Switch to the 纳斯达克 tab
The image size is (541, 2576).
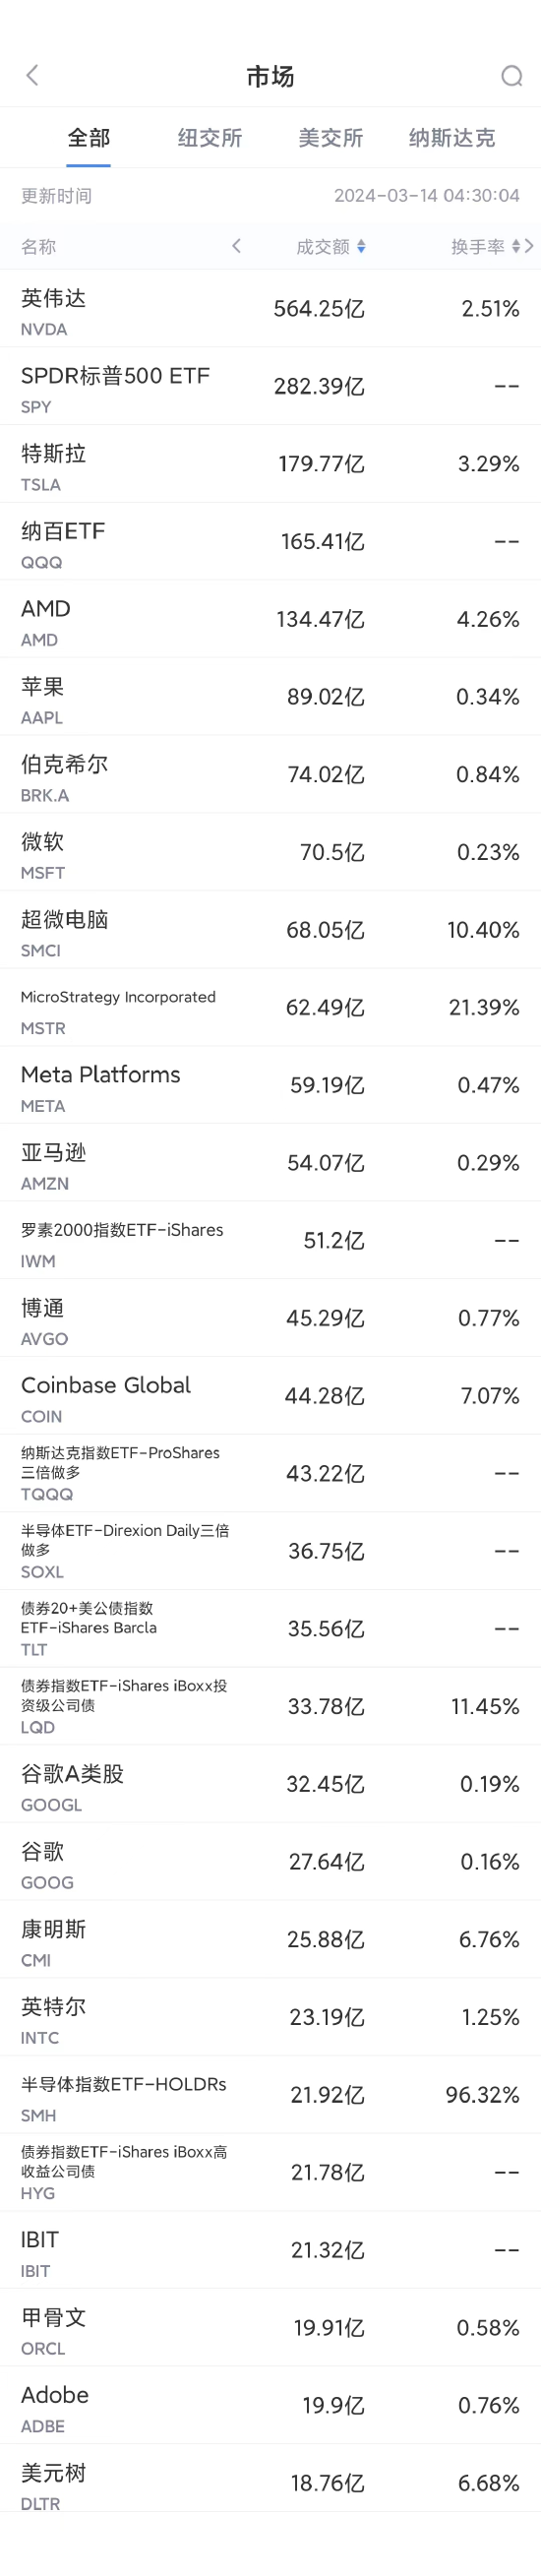(x=452, y=138)
